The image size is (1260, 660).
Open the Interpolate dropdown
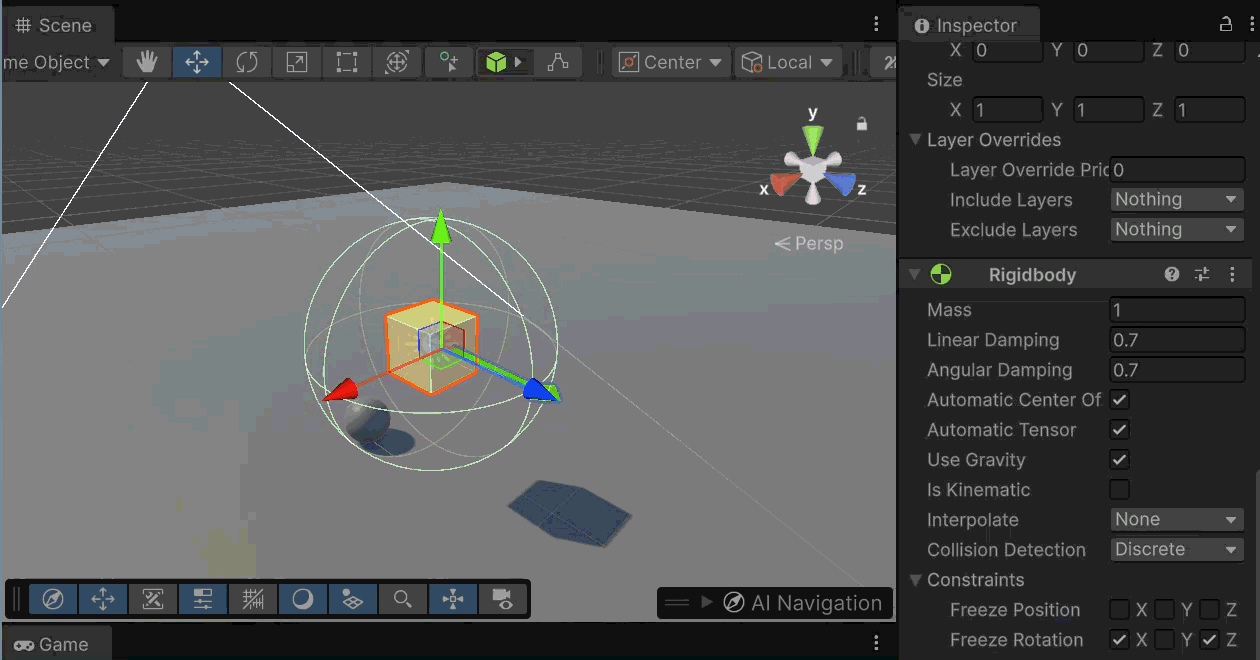[x=1177, y=520]
